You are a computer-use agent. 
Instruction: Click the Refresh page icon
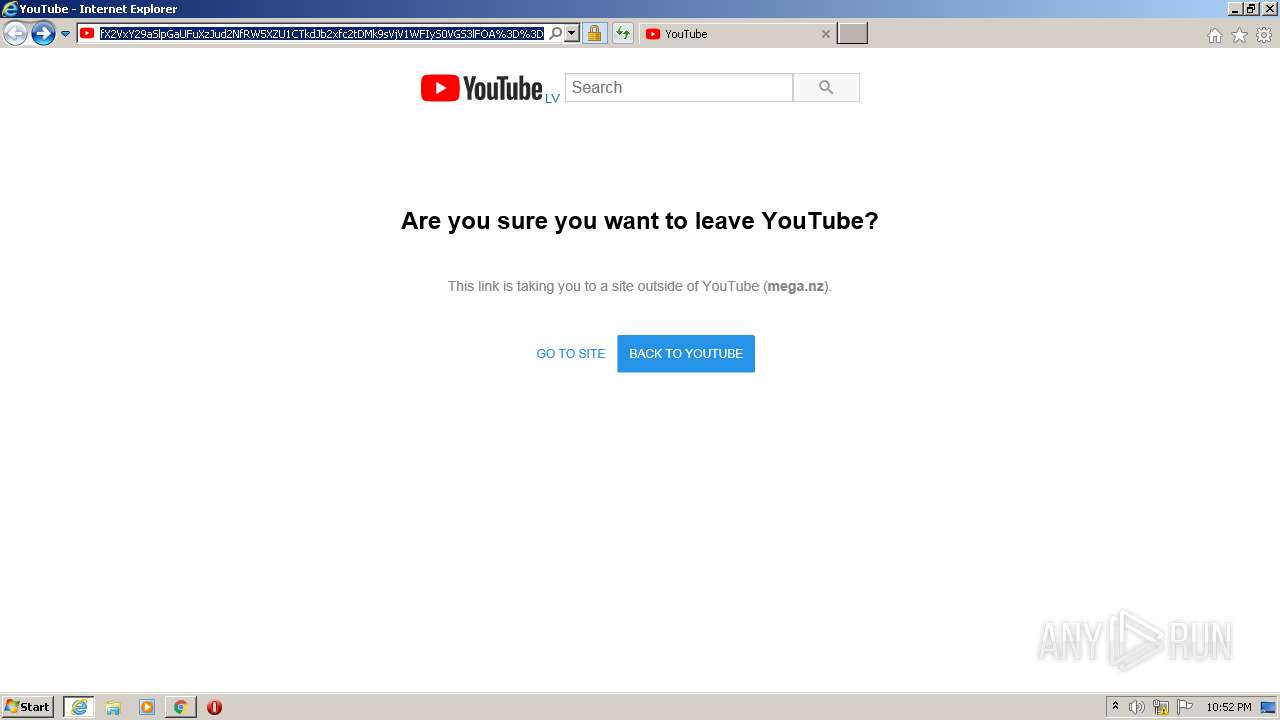(623, 33)
